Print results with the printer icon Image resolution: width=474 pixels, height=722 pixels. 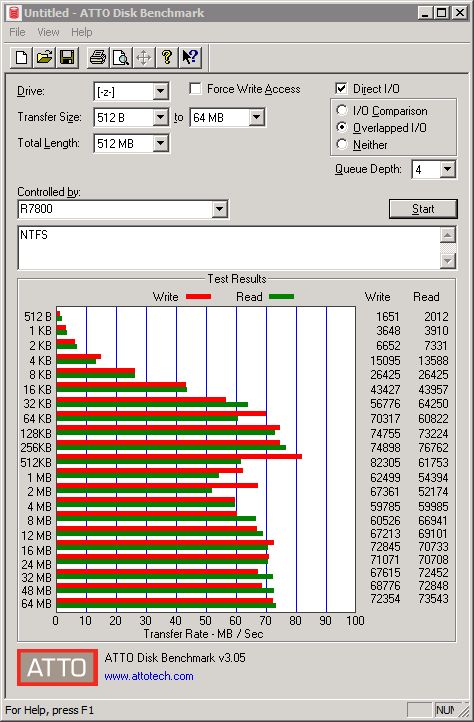pos(98,58)
